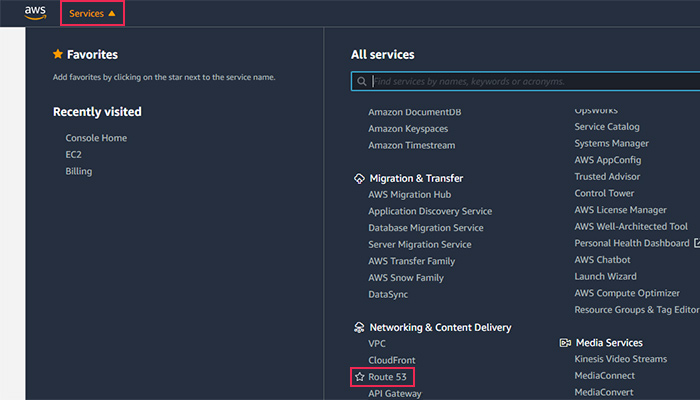Viewport: 700px width, 400px height.
Task: Click the Favorites star icon
Action: [x=58, y=54]
